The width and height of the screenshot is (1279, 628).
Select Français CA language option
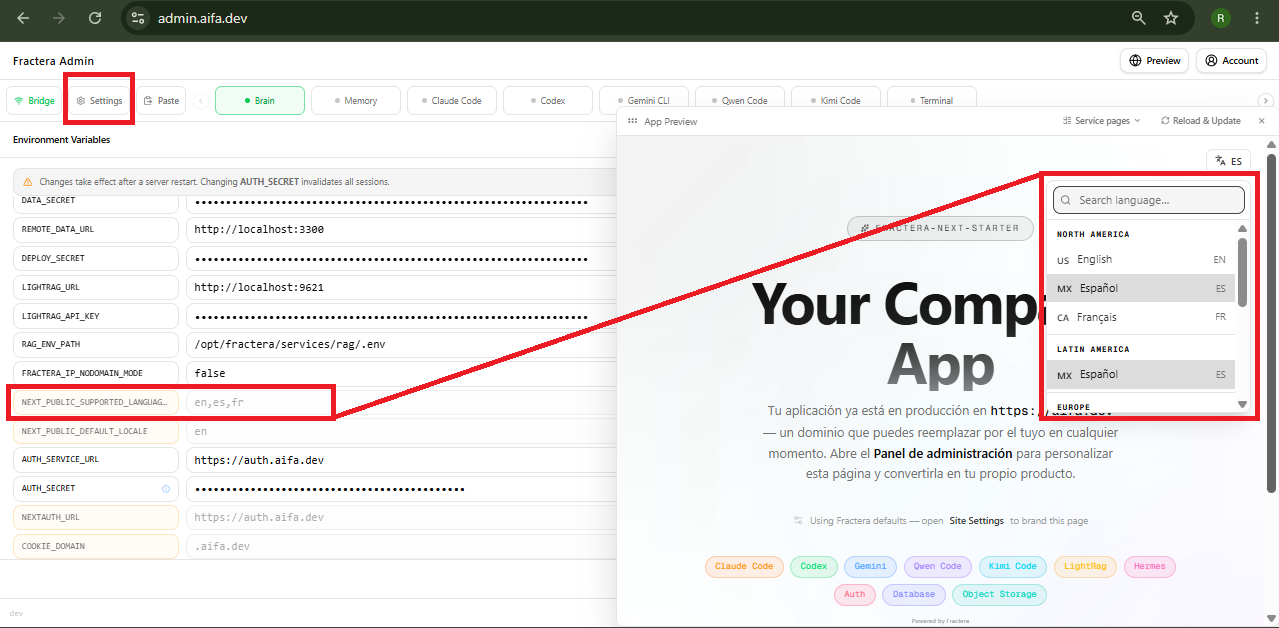pos(1141,317)
